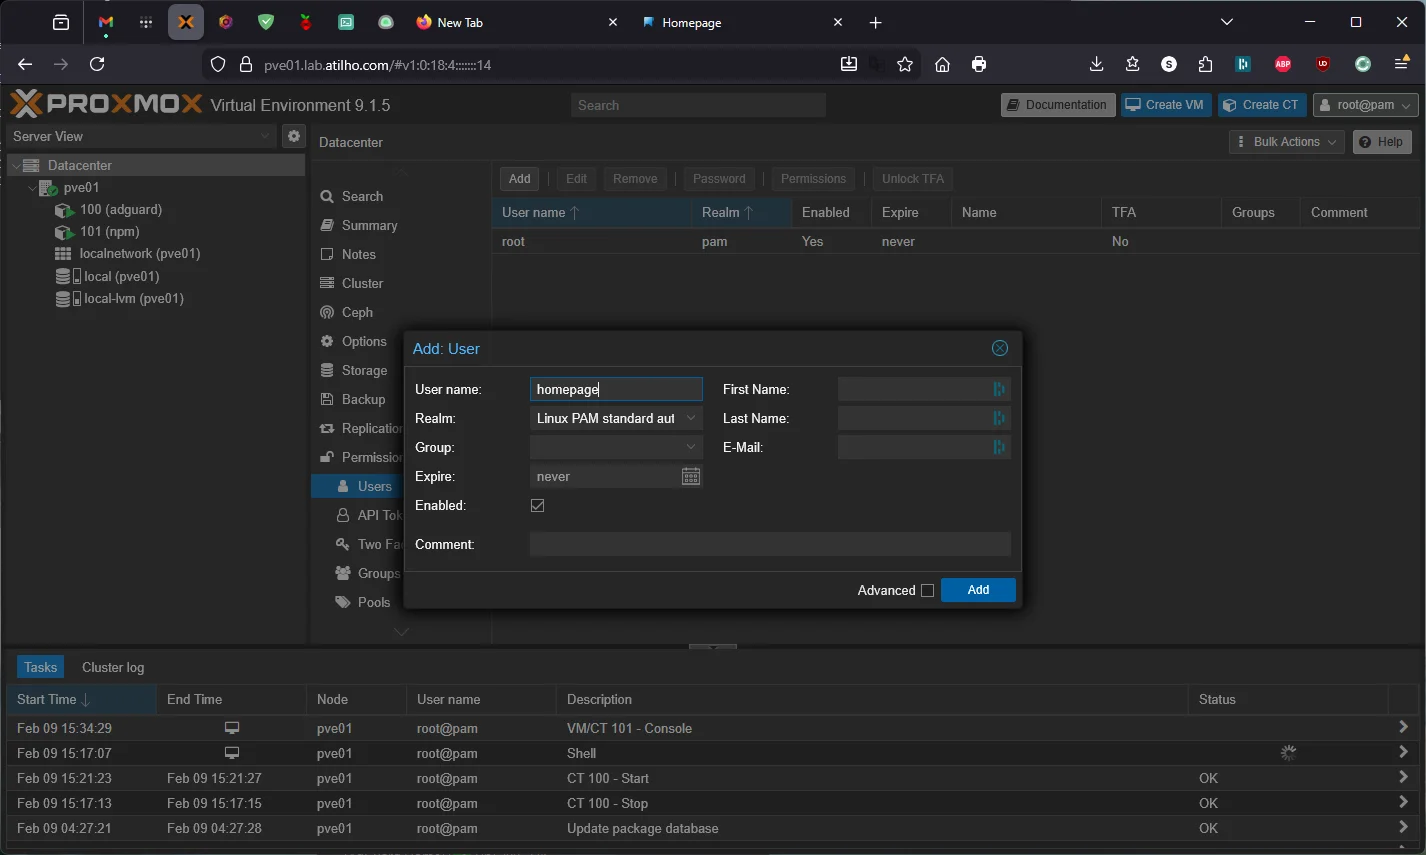
Task: Collapse the pve01 node in Server View
Action: (x=31, y=187)
